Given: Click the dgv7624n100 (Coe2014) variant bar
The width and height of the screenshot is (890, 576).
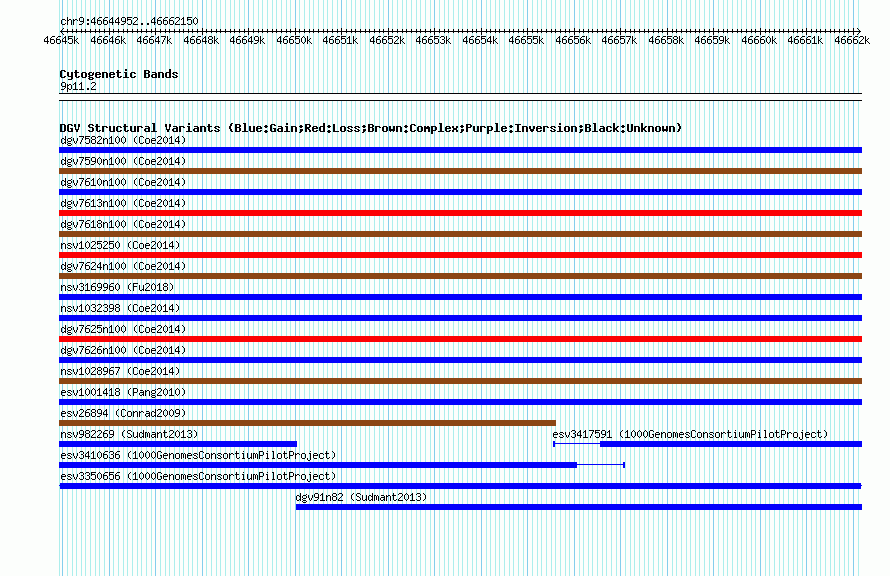Looking at the screenshot, I should click(x=460, y=276).
